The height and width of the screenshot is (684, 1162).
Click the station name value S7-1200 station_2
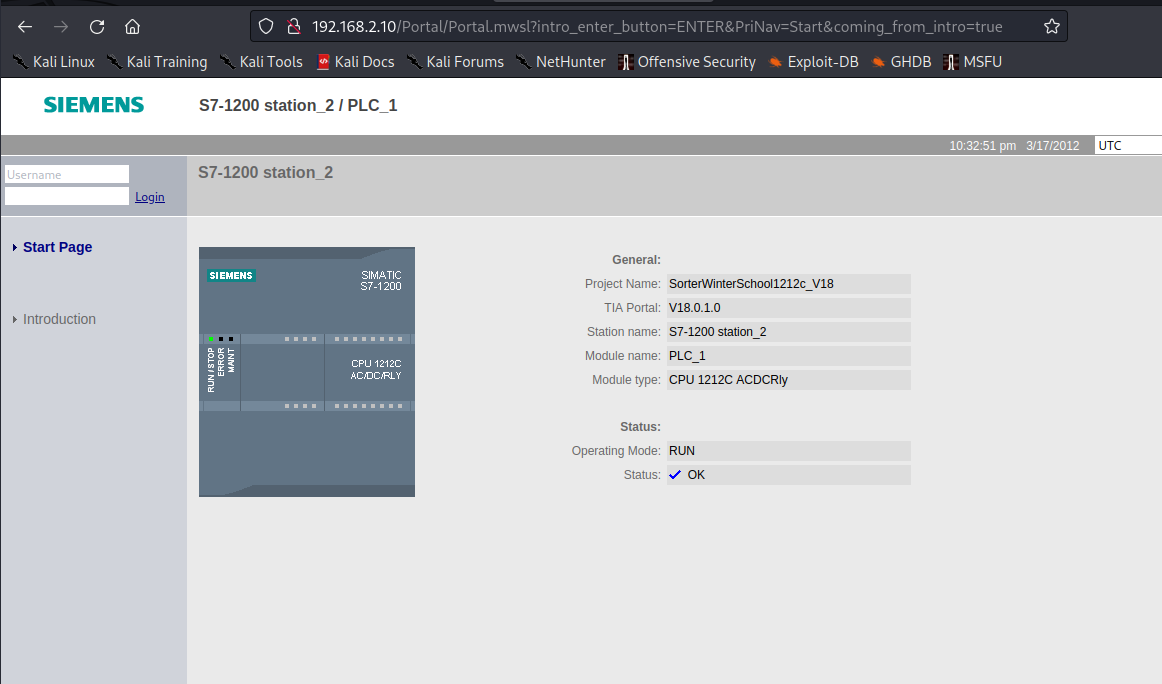tap(717, 332)
